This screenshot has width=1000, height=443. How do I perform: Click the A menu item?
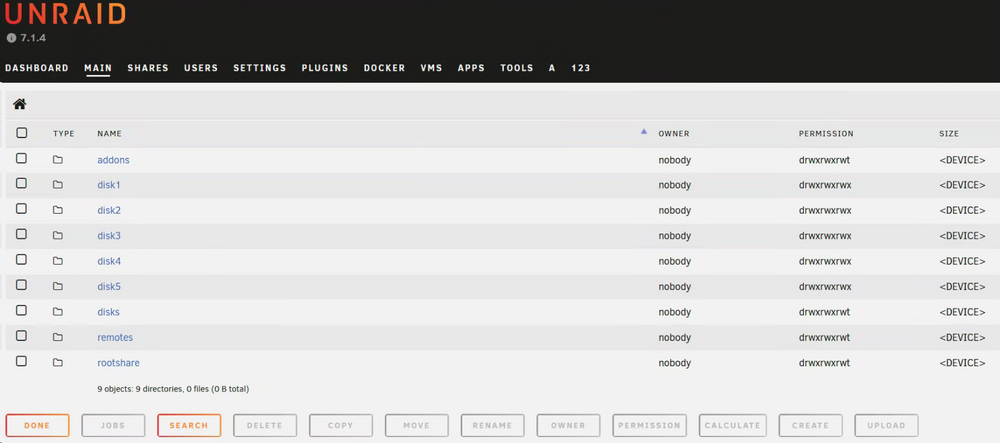click(x=552, y=68)
